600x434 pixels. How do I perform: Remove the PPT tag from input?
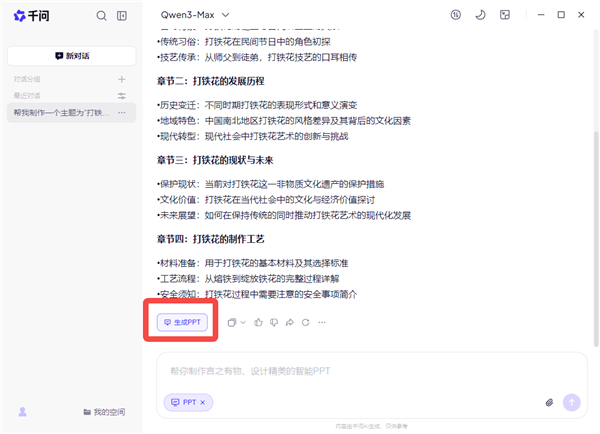point(202,402)
